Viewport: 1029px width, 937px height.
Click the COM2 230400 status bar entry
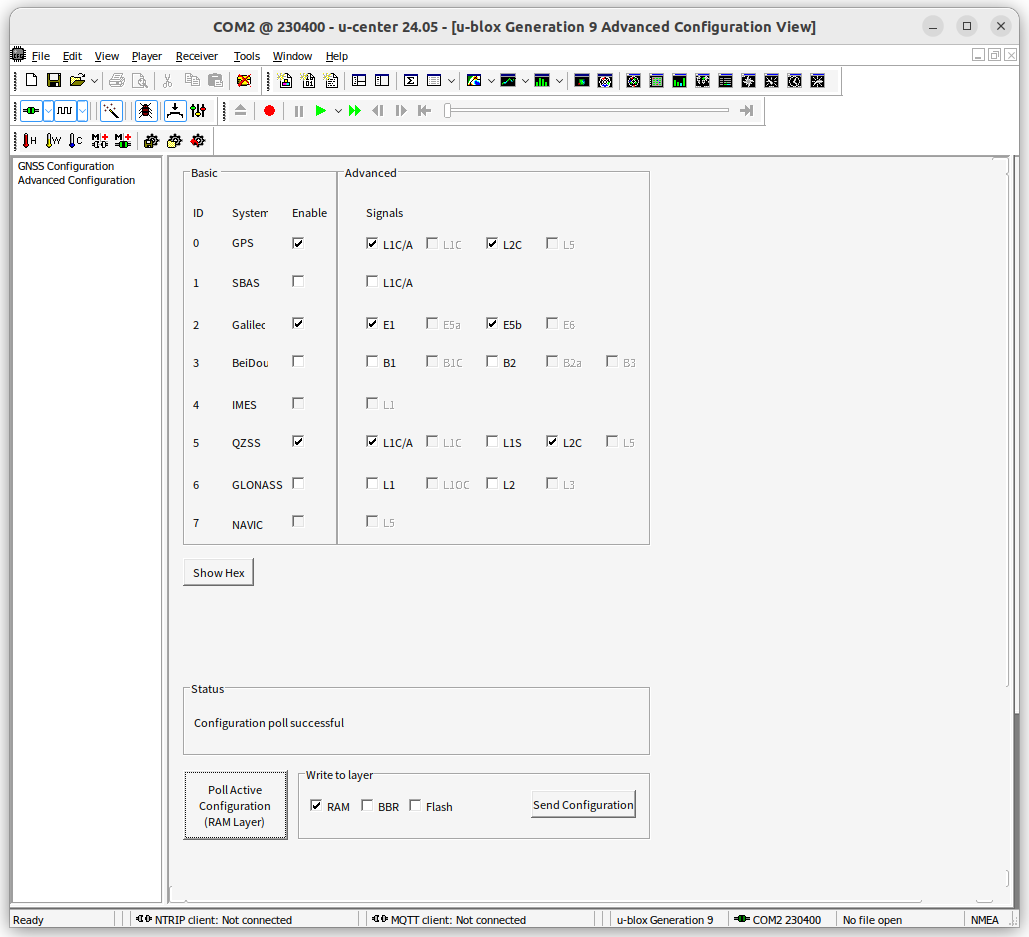[x=778, y=920]
